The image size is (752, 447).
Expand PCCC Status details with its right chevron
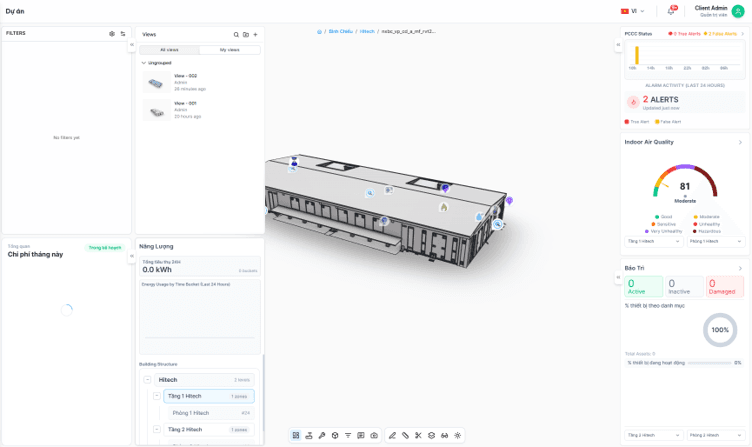point(742,34)
